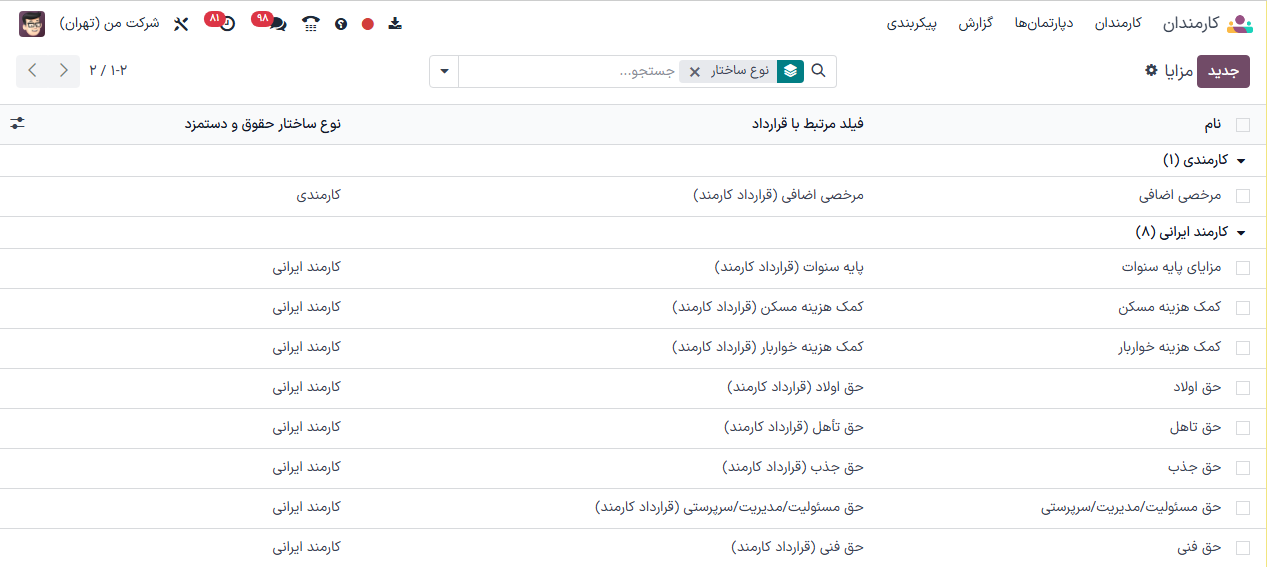Collapse the کارمند ایرانی (۸) group
Viewport: 1267px width, 567px height.
point(1241,233)
